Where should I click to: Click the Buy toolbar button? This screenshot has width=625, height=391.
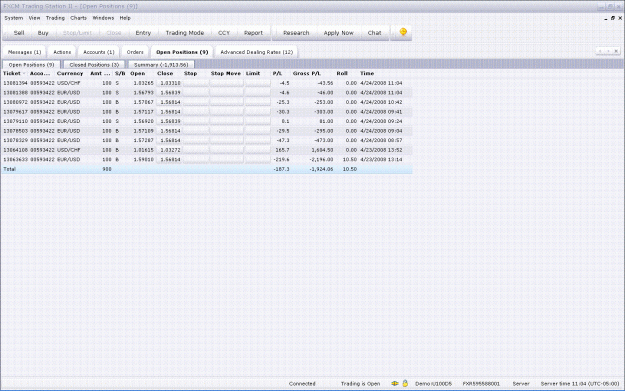(43, 33)
